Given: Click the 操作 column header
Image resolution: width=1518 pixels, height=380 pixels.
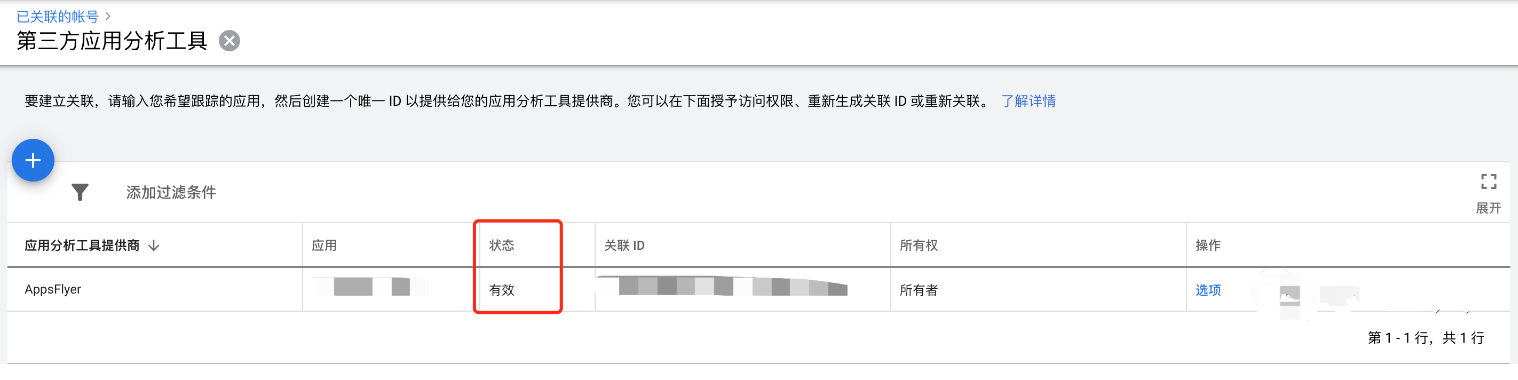Looking at the screenshot, I should (1208, 246).
